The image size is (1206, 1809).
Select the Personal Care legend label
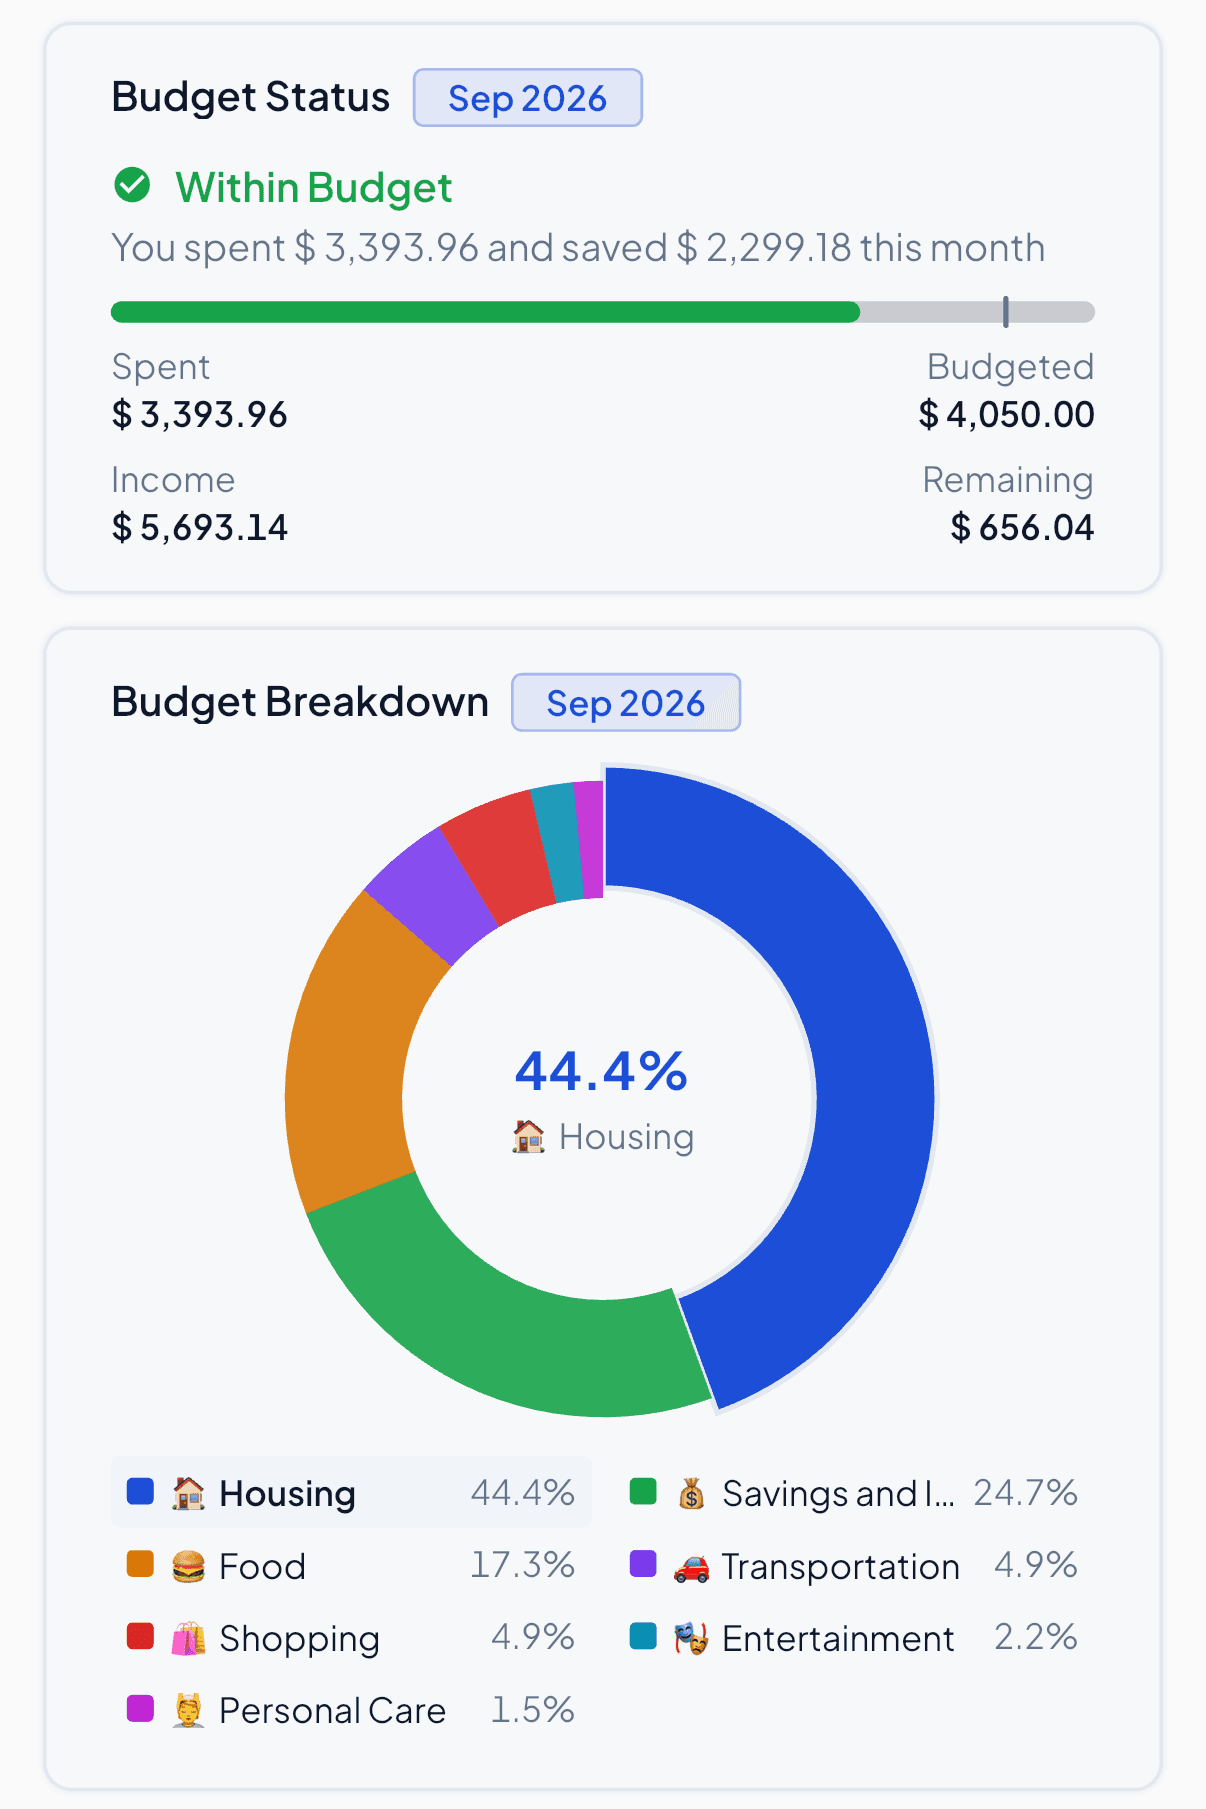tap(332, 1711)
